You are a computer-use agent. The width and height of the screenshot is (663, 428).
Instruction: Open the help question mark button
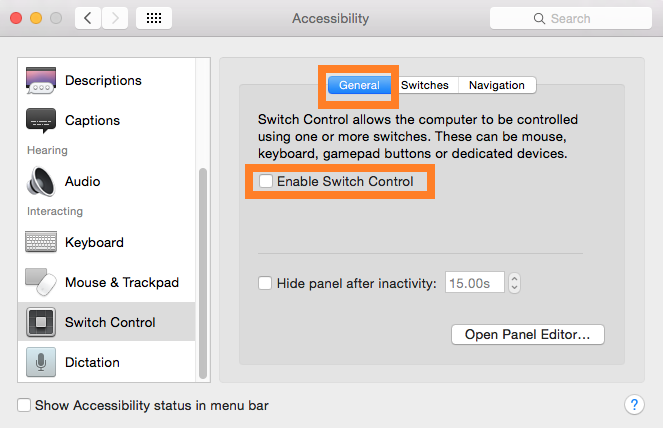coord(634,404)
